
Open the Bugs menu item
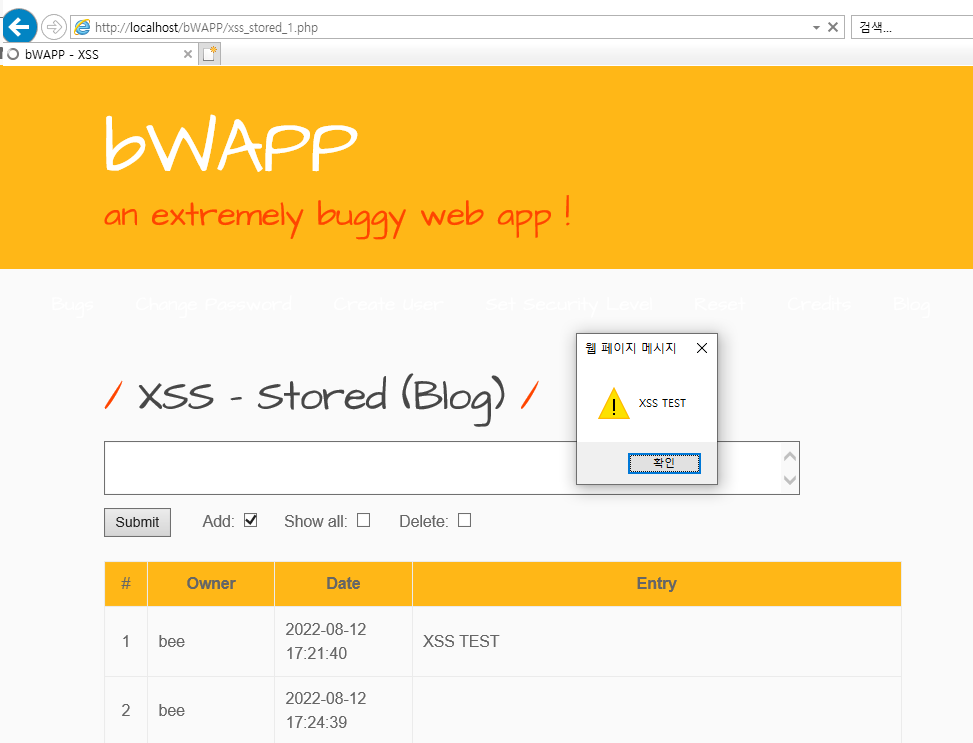pos(73,305)
